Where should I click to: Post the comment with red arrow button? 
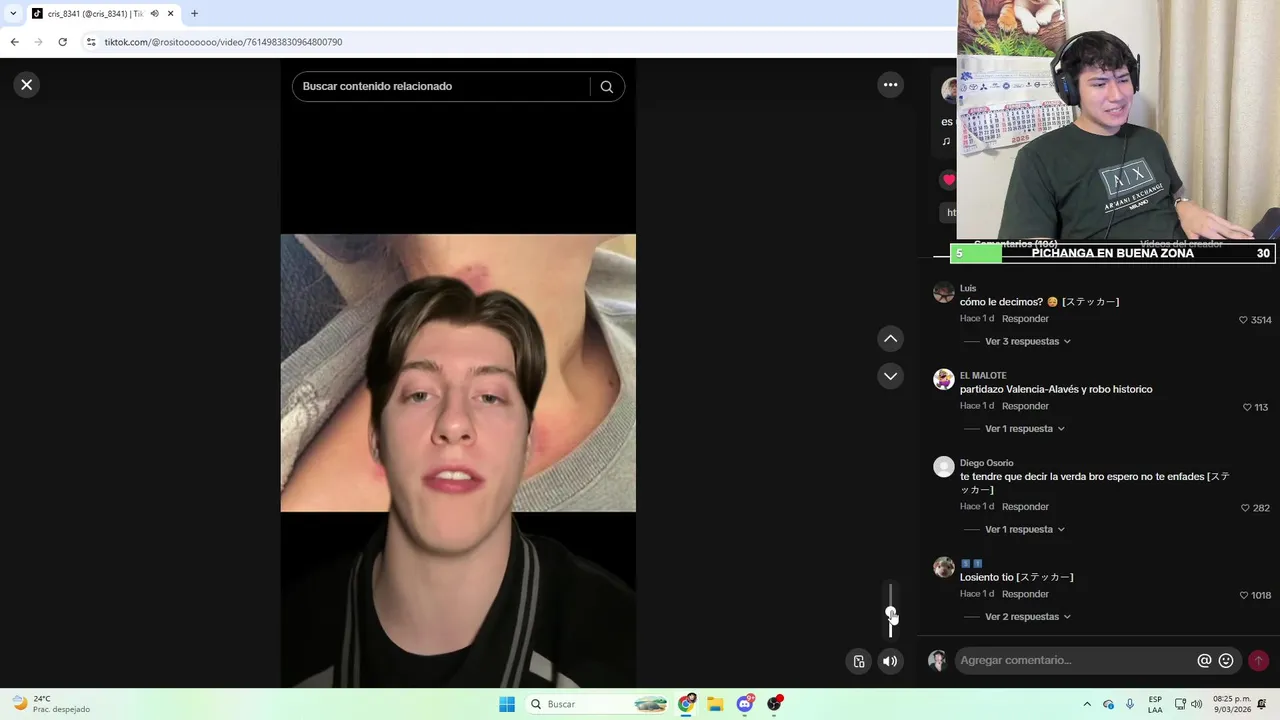(1258, 661)
